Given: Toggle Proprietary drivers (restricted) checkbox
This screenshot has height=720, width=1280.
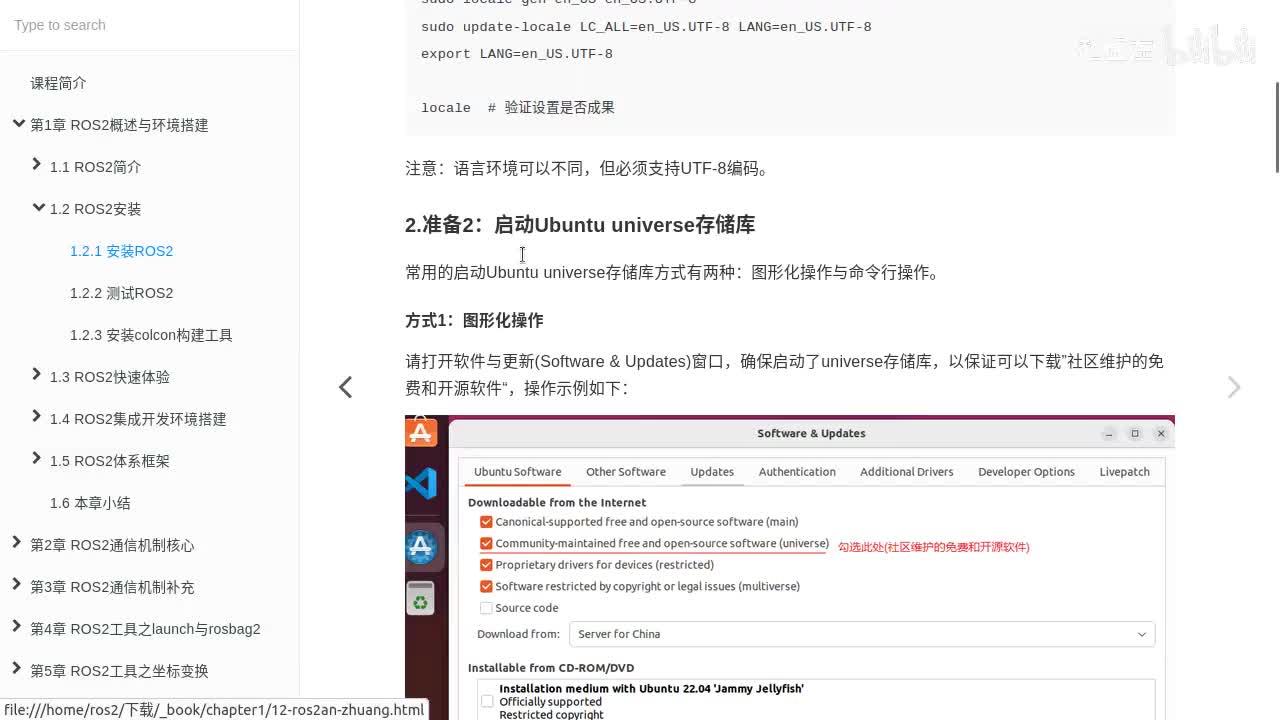Looking at the screenshot, I should coord(486,565).
